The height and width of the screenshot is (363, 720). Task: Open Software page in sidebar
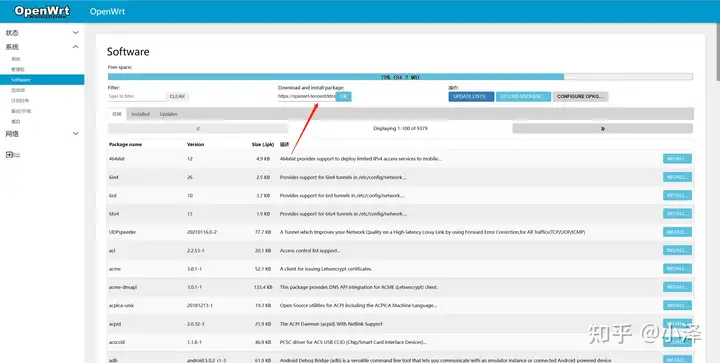point(42,80)
